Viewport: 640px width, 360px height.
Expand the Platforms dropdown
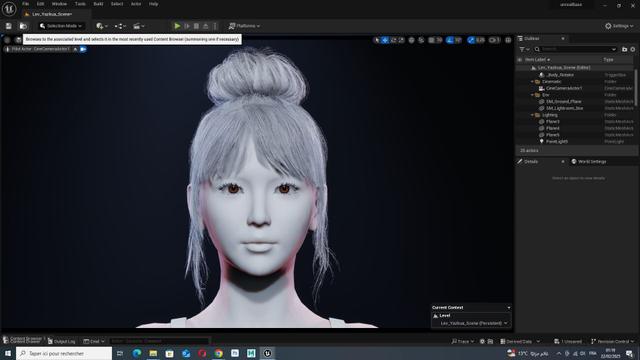click(x=244, y=26)
